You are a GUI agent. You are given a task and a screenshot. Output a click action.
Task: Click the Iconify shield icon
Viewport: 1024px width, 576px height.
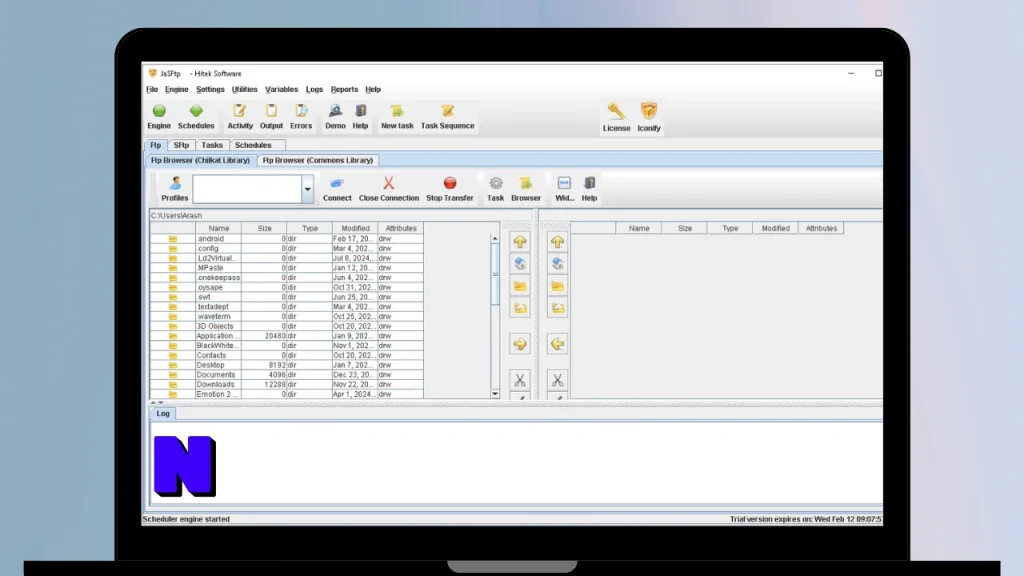point(648,111)
